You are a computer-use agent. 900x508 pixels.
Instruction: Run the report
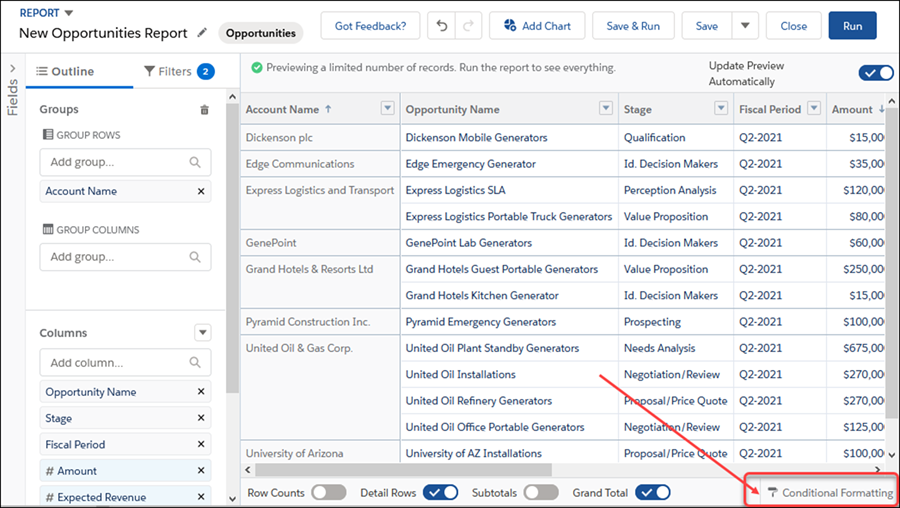pos(852,26)
